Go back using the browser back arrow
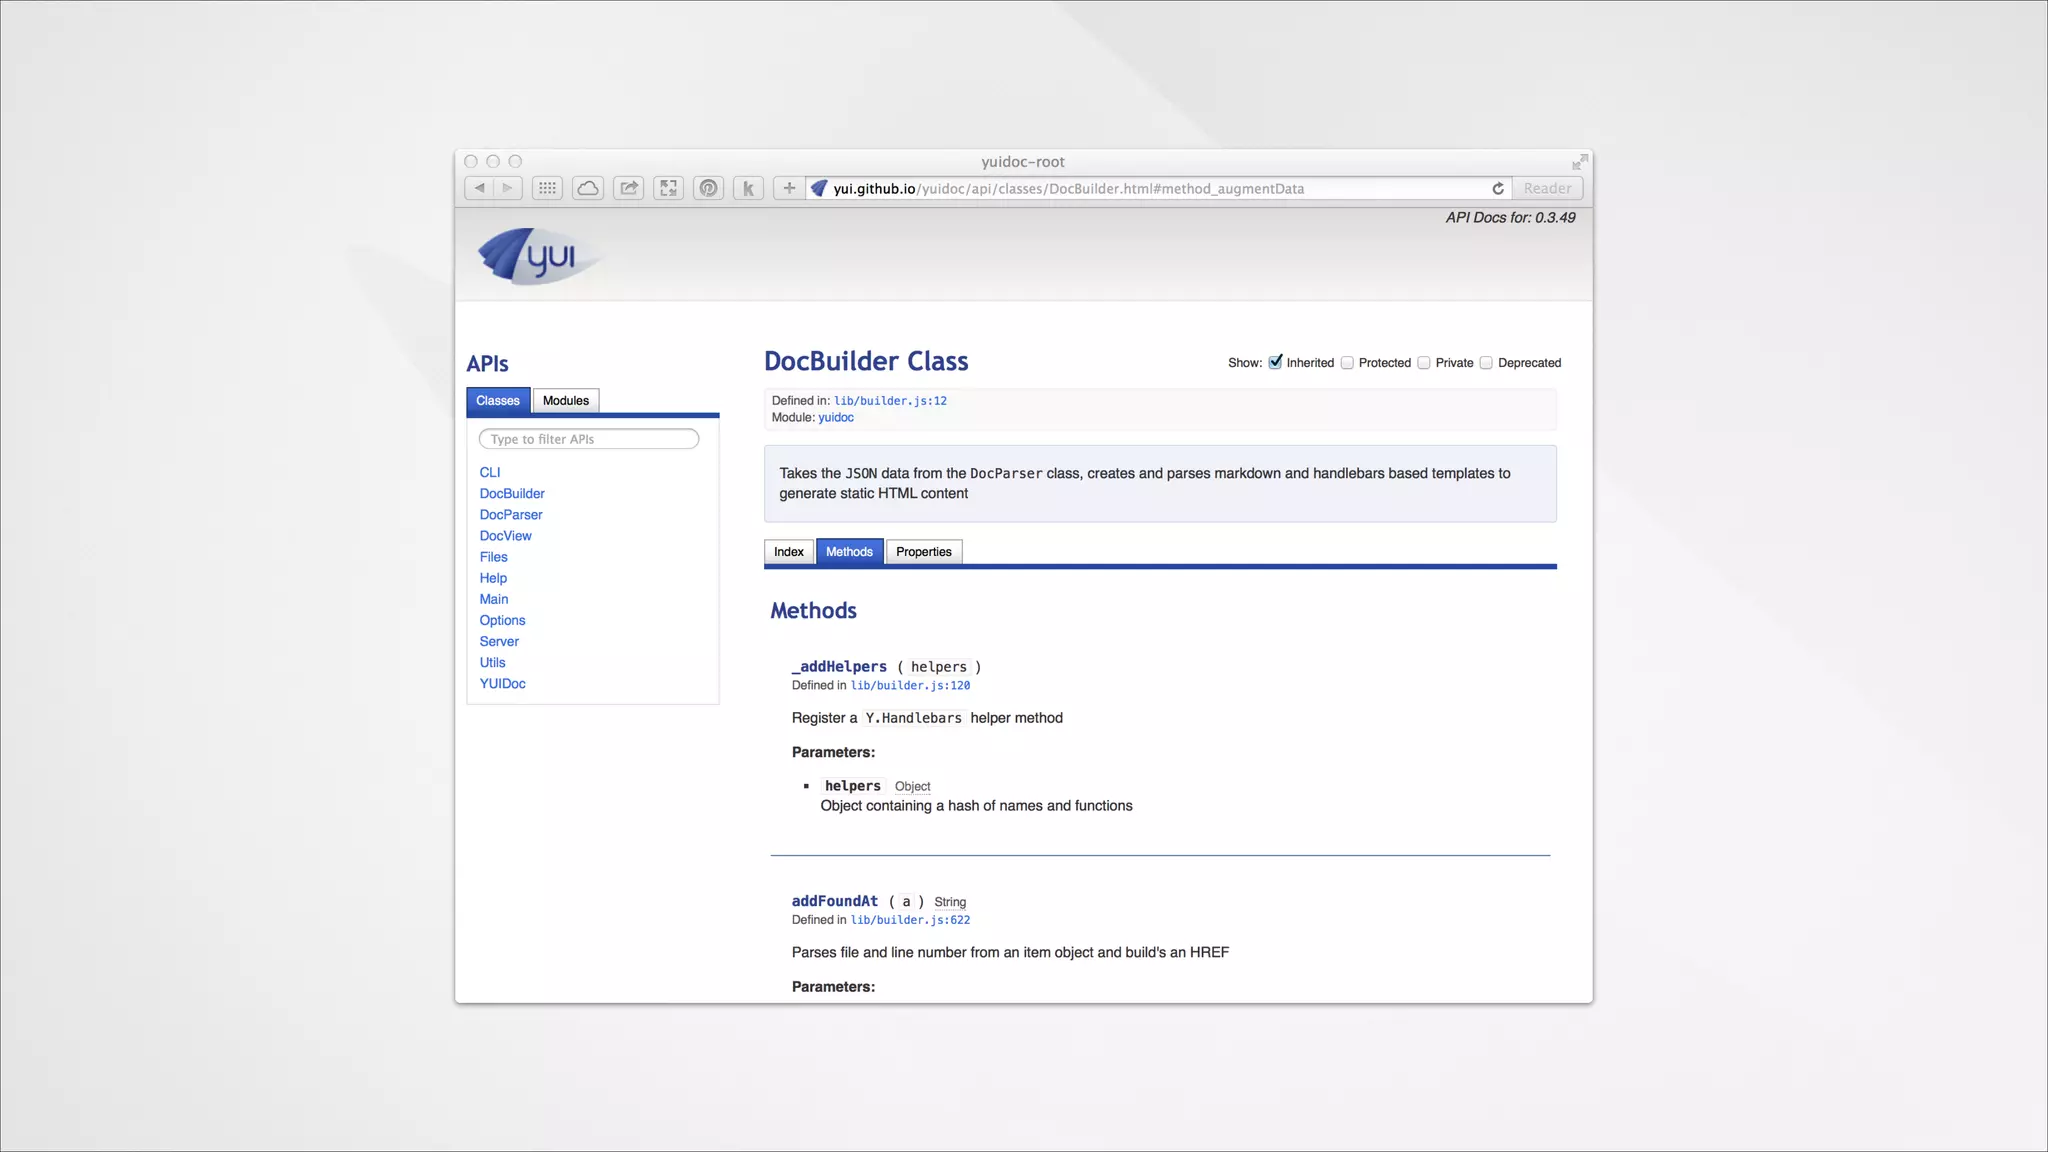 coord(480,188)
